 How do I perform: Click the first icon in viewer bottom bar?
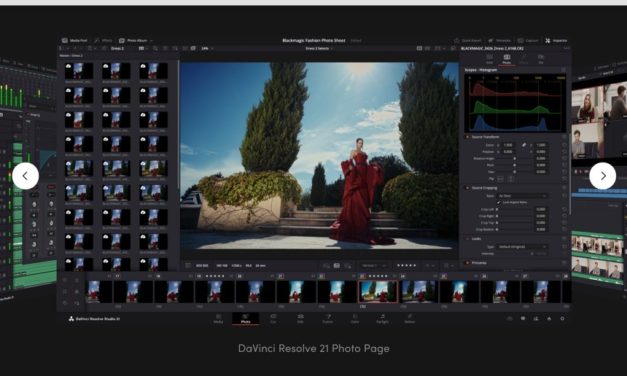(x=188, y=266)
